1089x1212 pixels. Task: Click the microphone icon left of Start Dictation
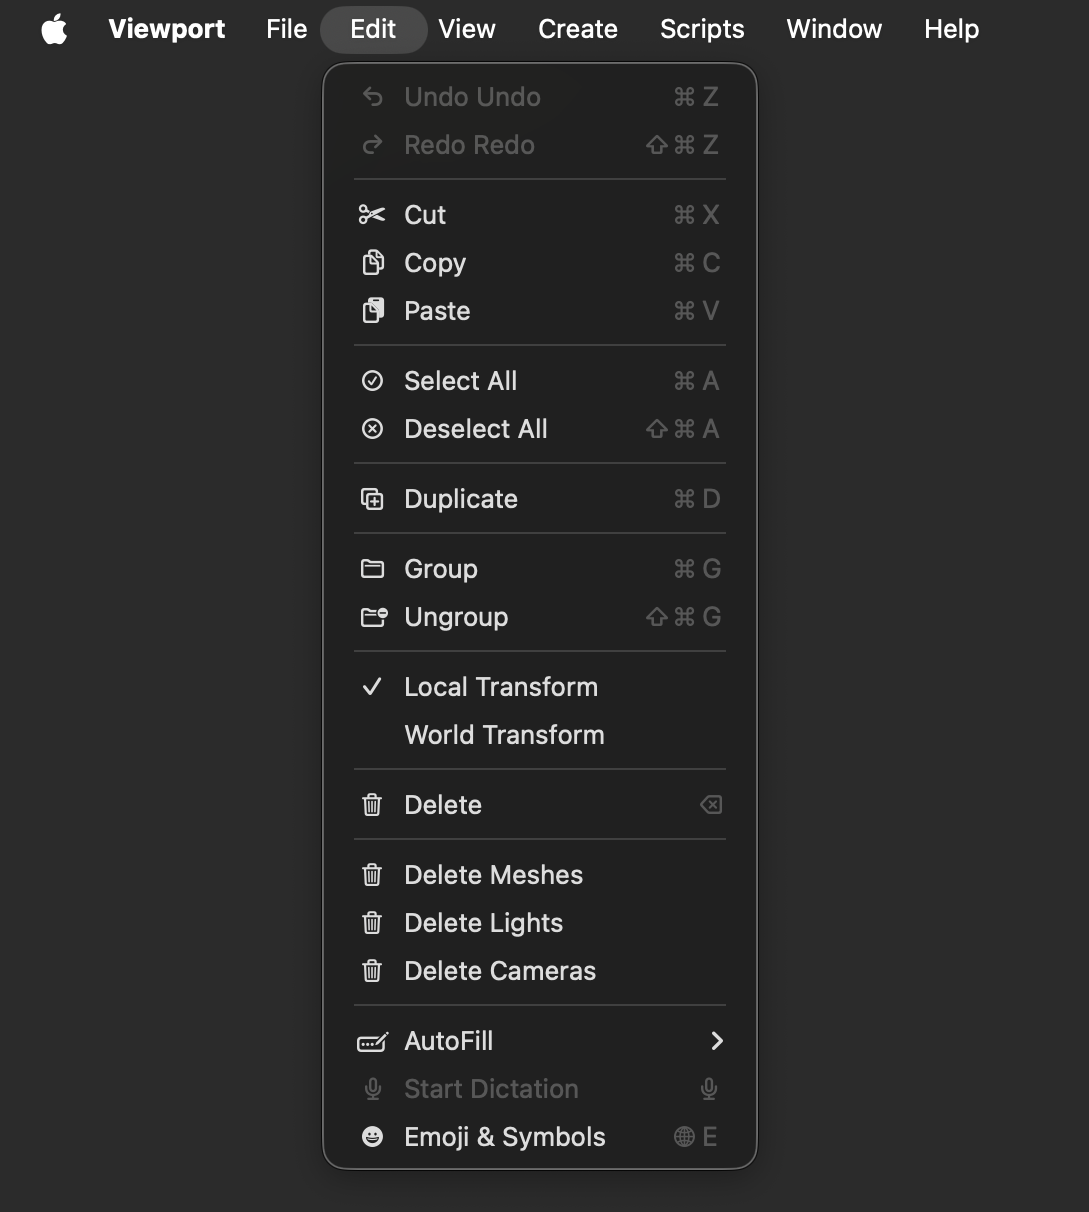pyautogui.click(x=372, y=1089)
